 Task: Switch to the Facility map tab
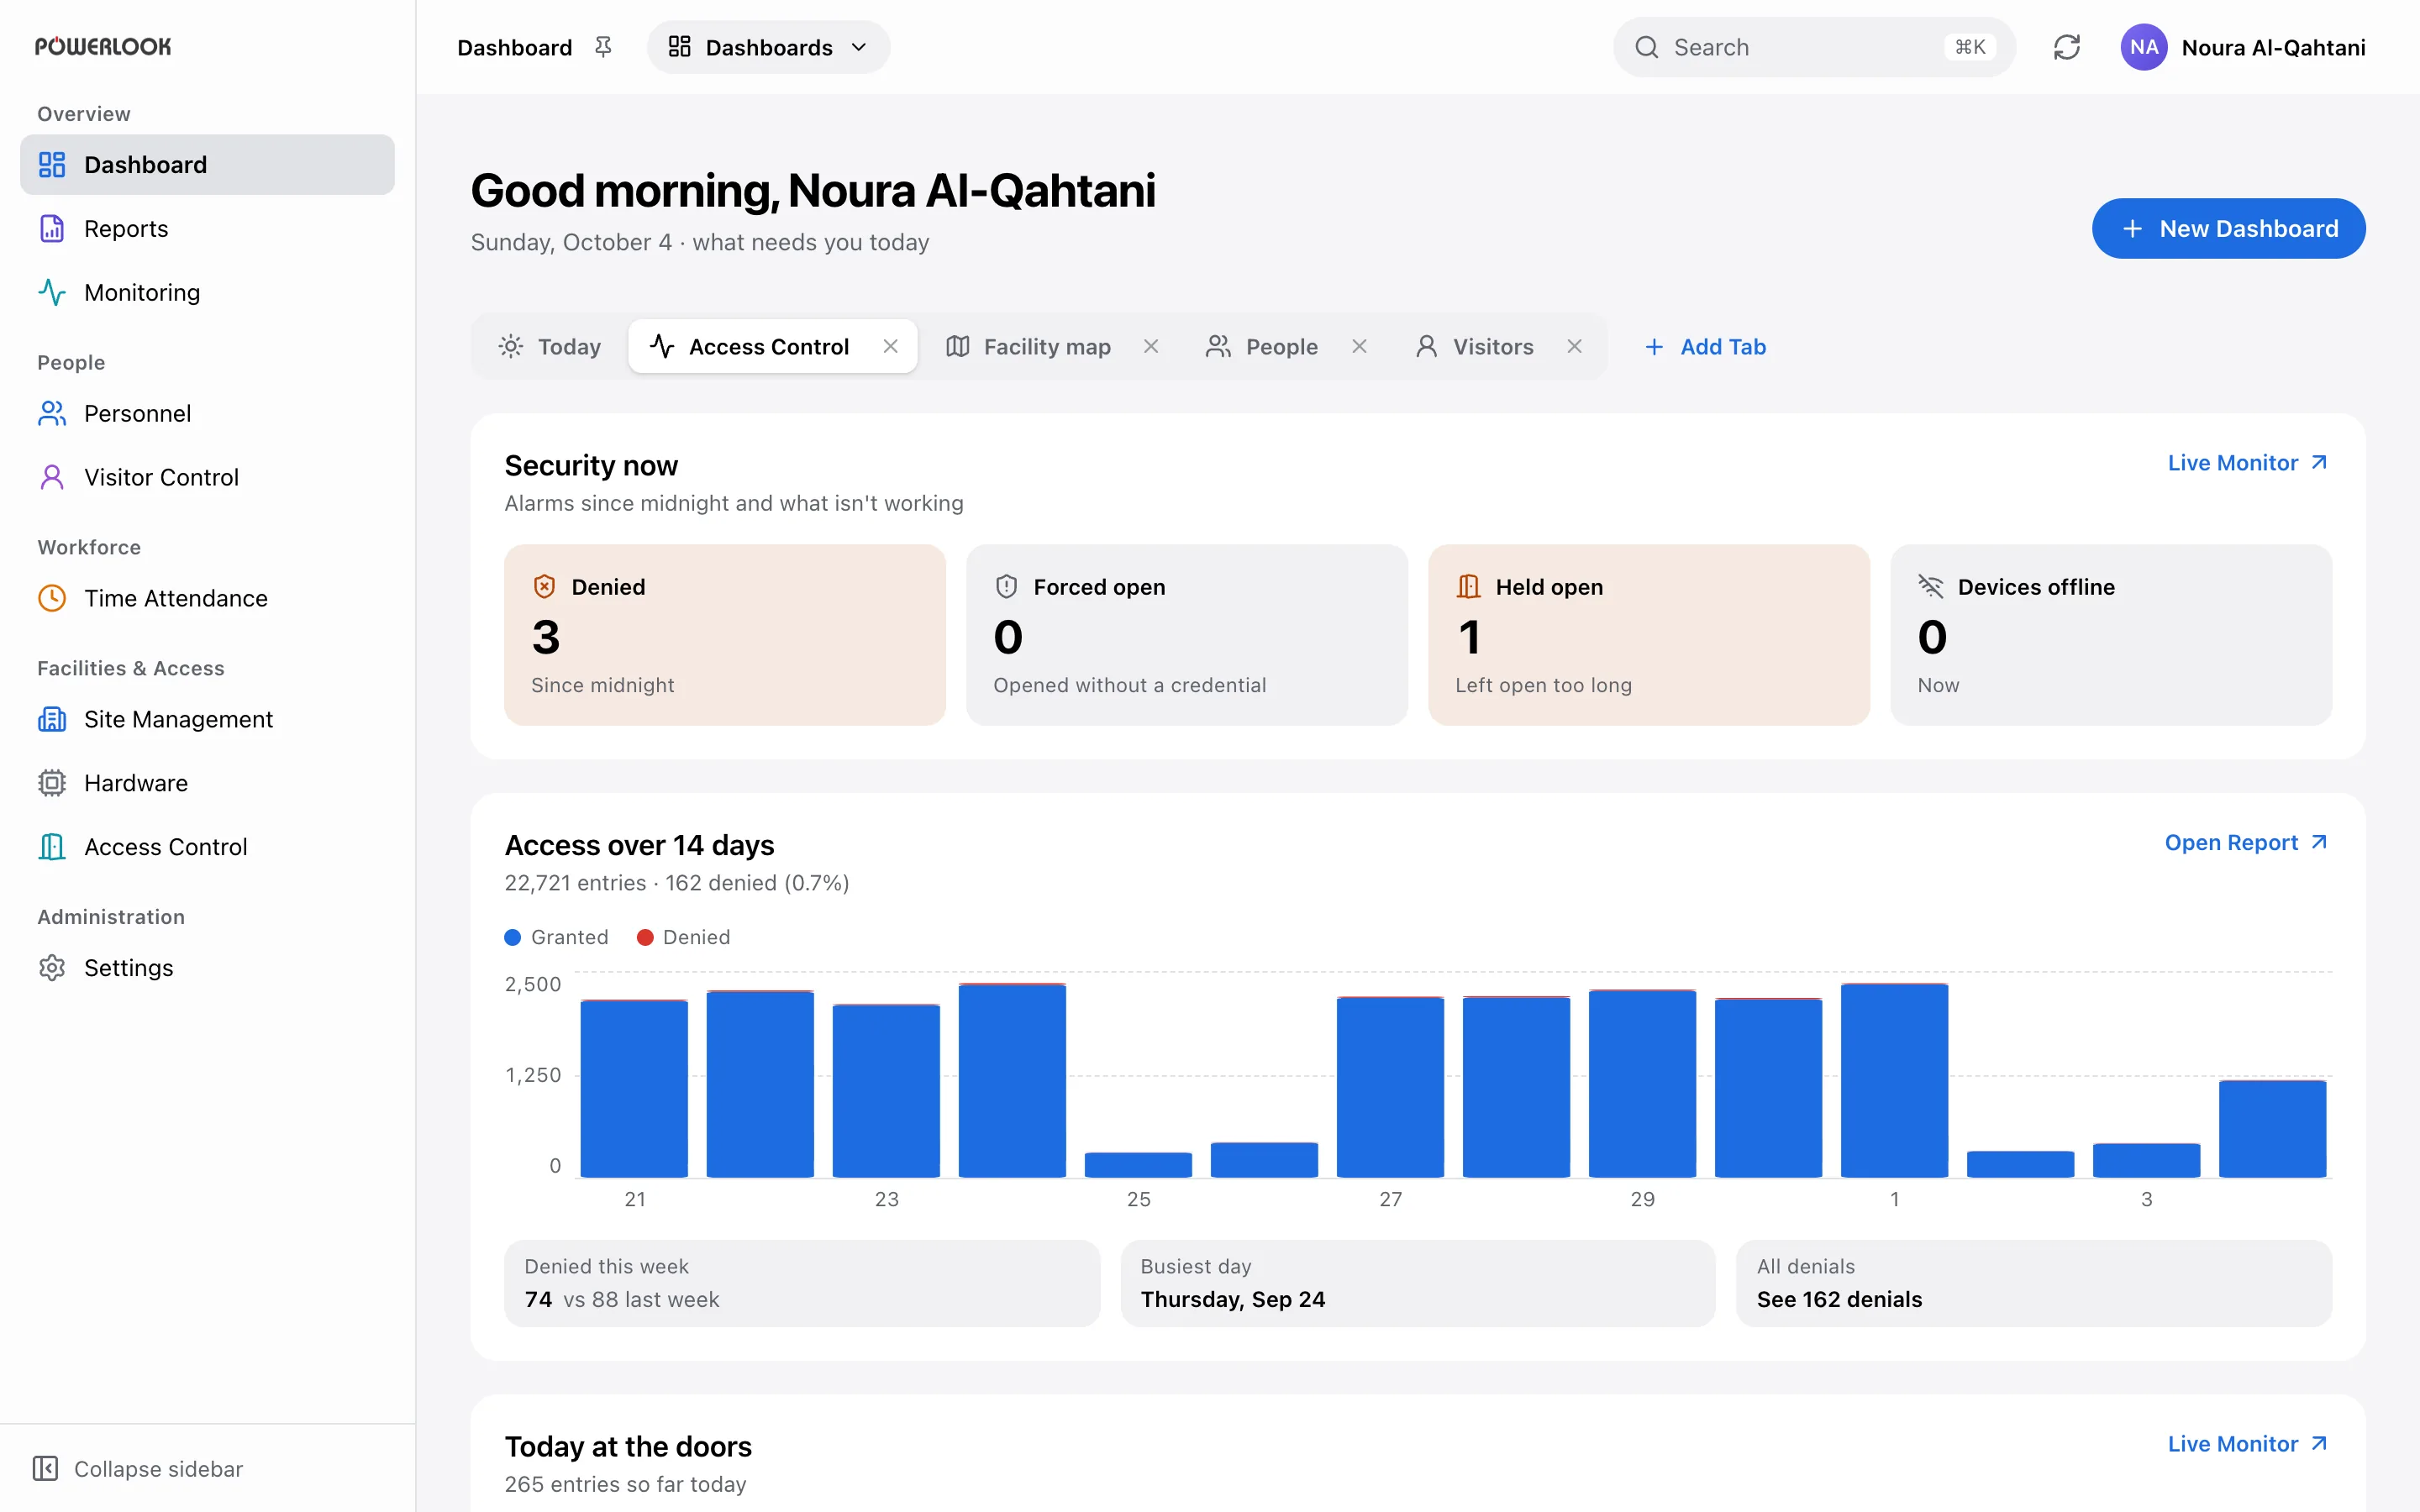pyautogui.click(x=1028, y=346)
